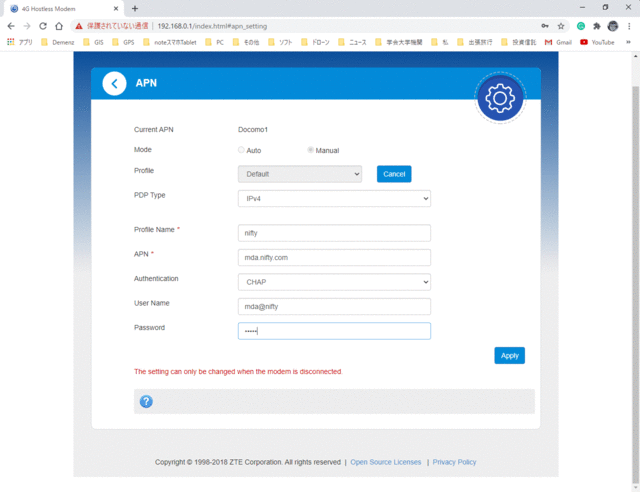
Task: Open the Demenz bookmark folder
Action: (58, 42)
